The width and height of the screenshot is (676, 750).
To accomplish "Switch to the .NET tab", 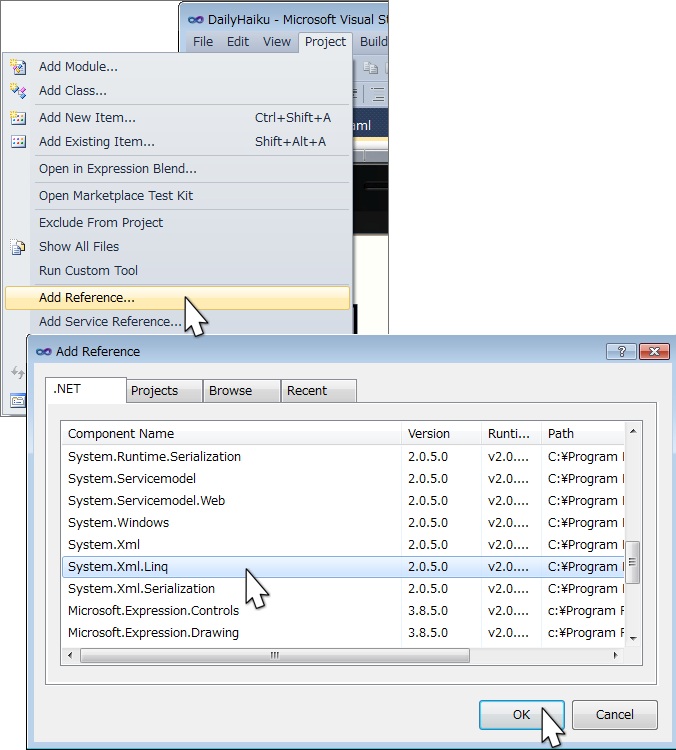I will point(86,390).
